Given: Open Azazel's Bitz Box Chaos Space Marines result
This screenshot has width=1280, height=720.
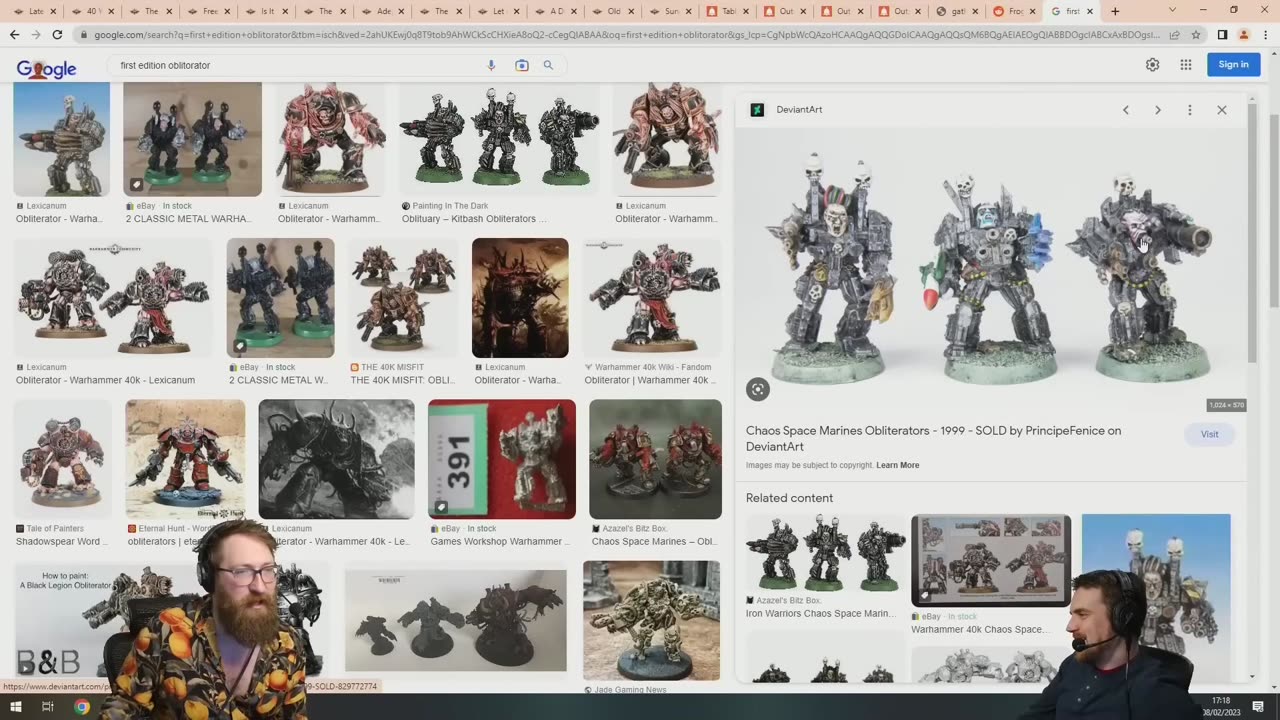Looking at the screenshot, I should 655,459.
